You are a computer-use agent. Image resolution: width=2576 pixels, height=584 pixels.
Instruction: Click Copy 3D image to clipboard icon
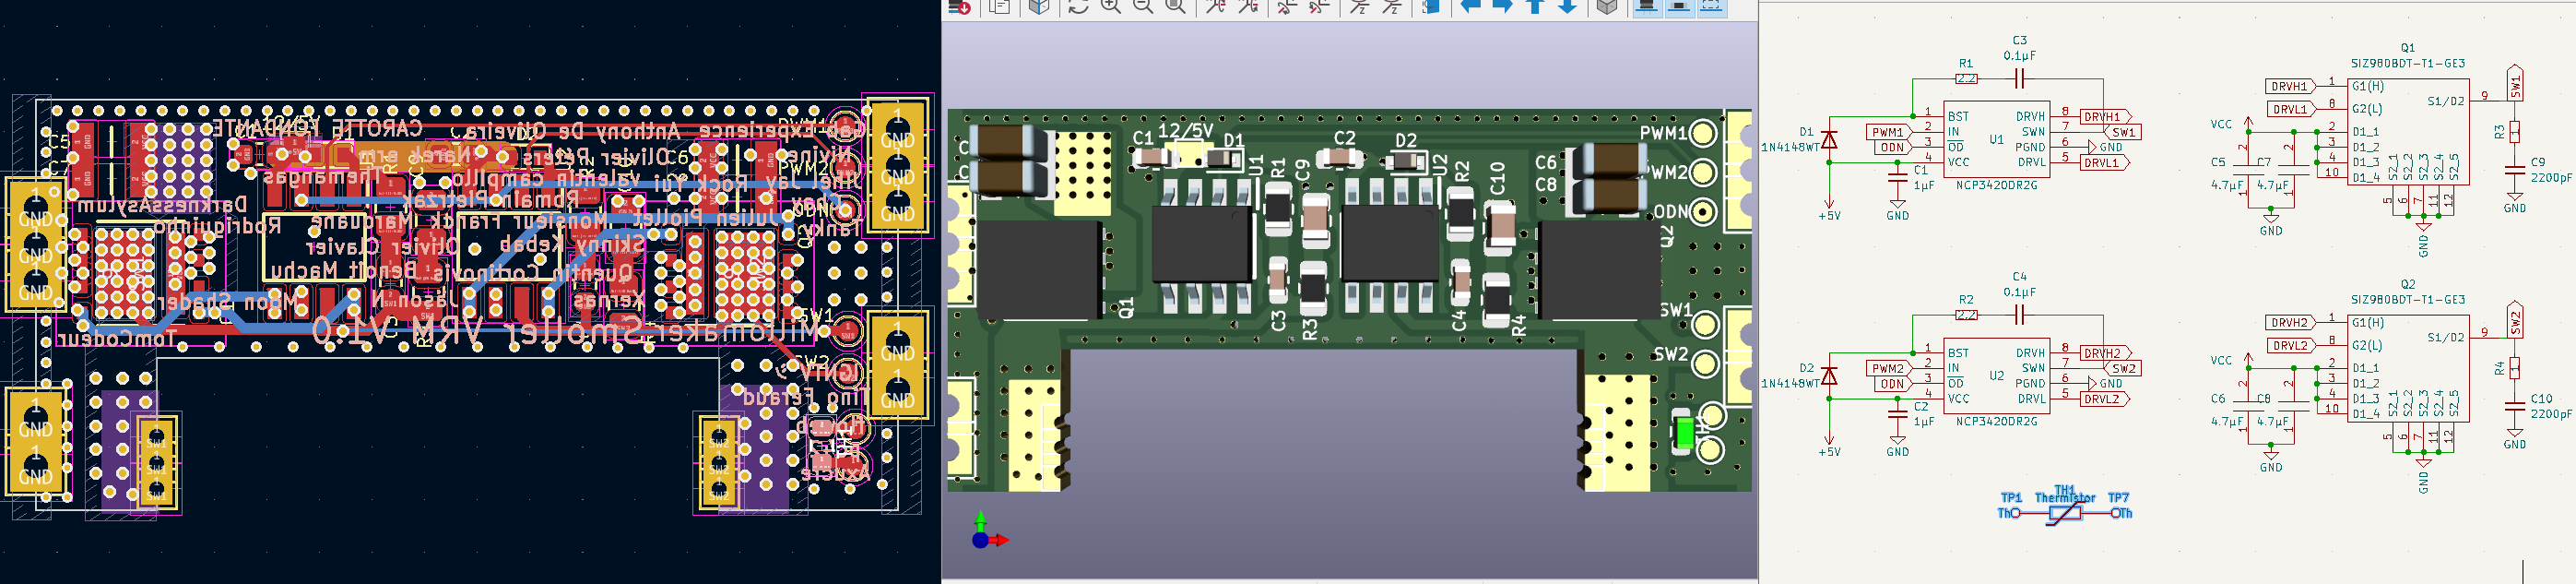click(x=999, y=6)
